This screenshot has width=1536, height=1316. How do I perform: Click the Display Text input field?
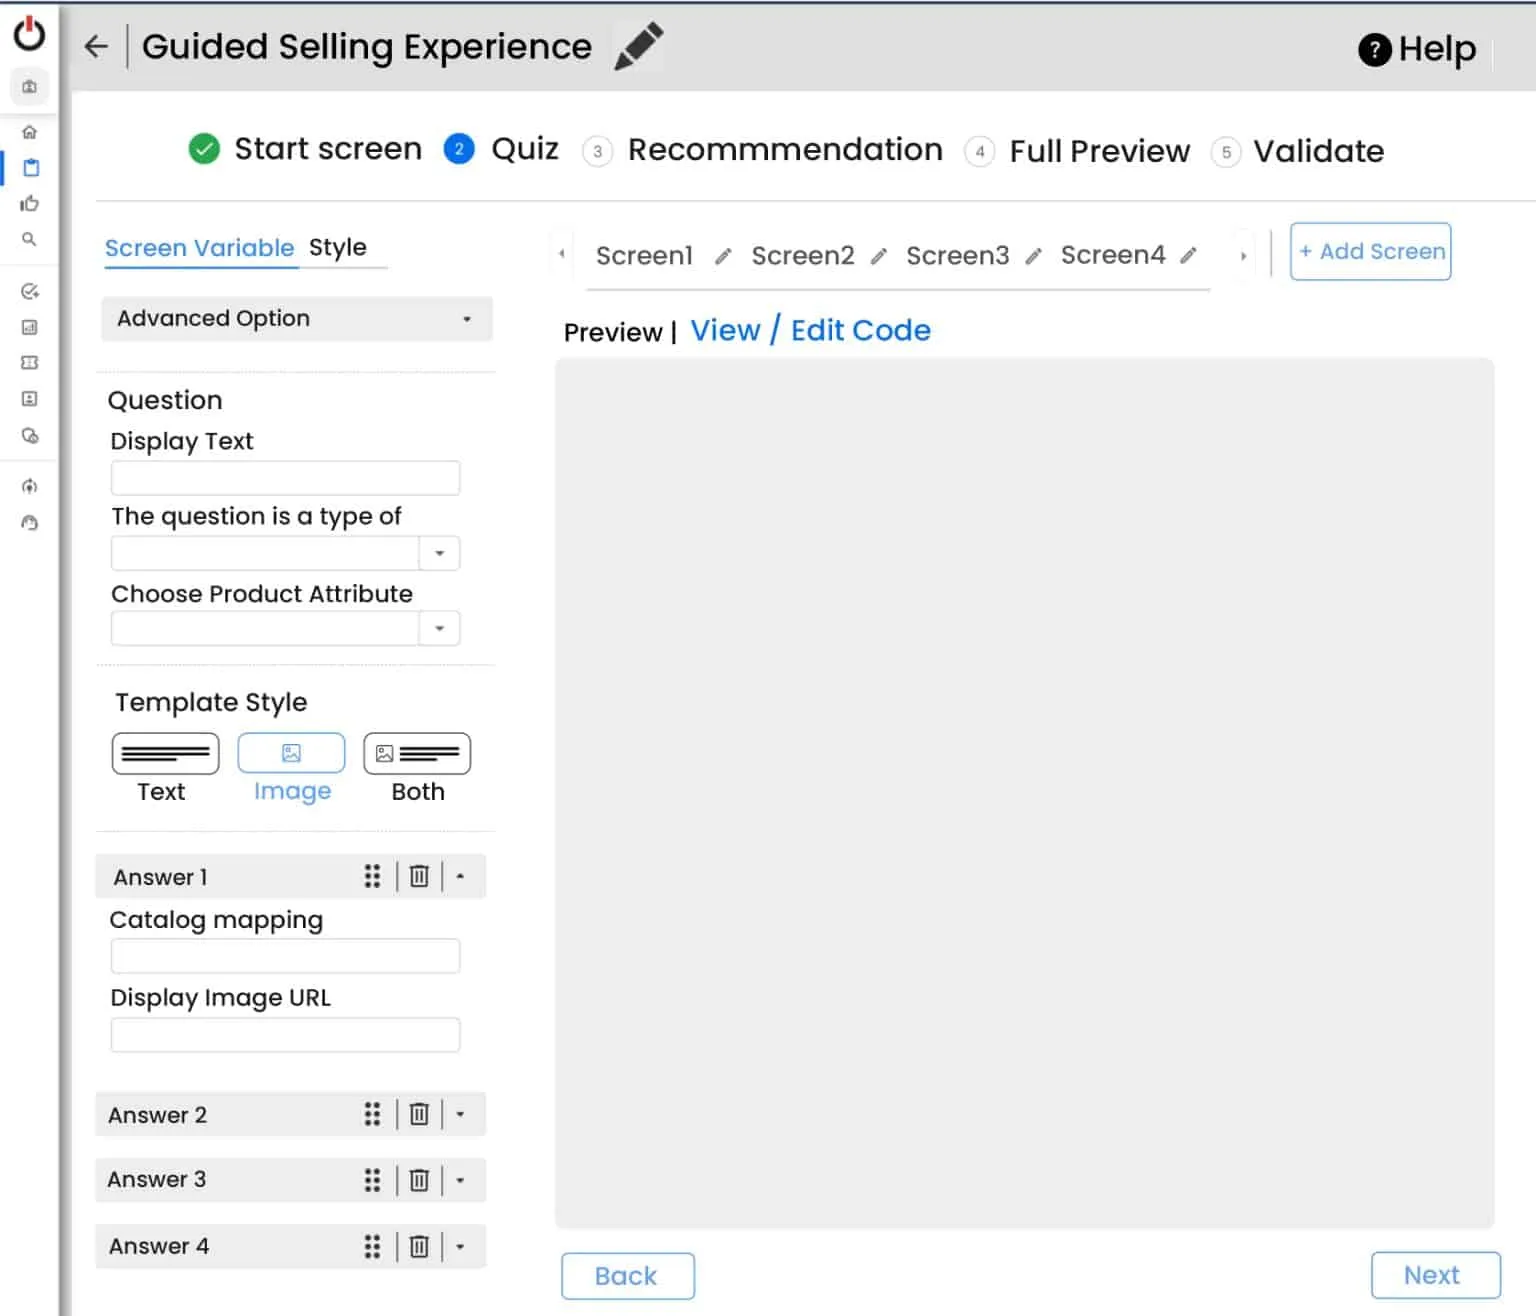(285, 478)
